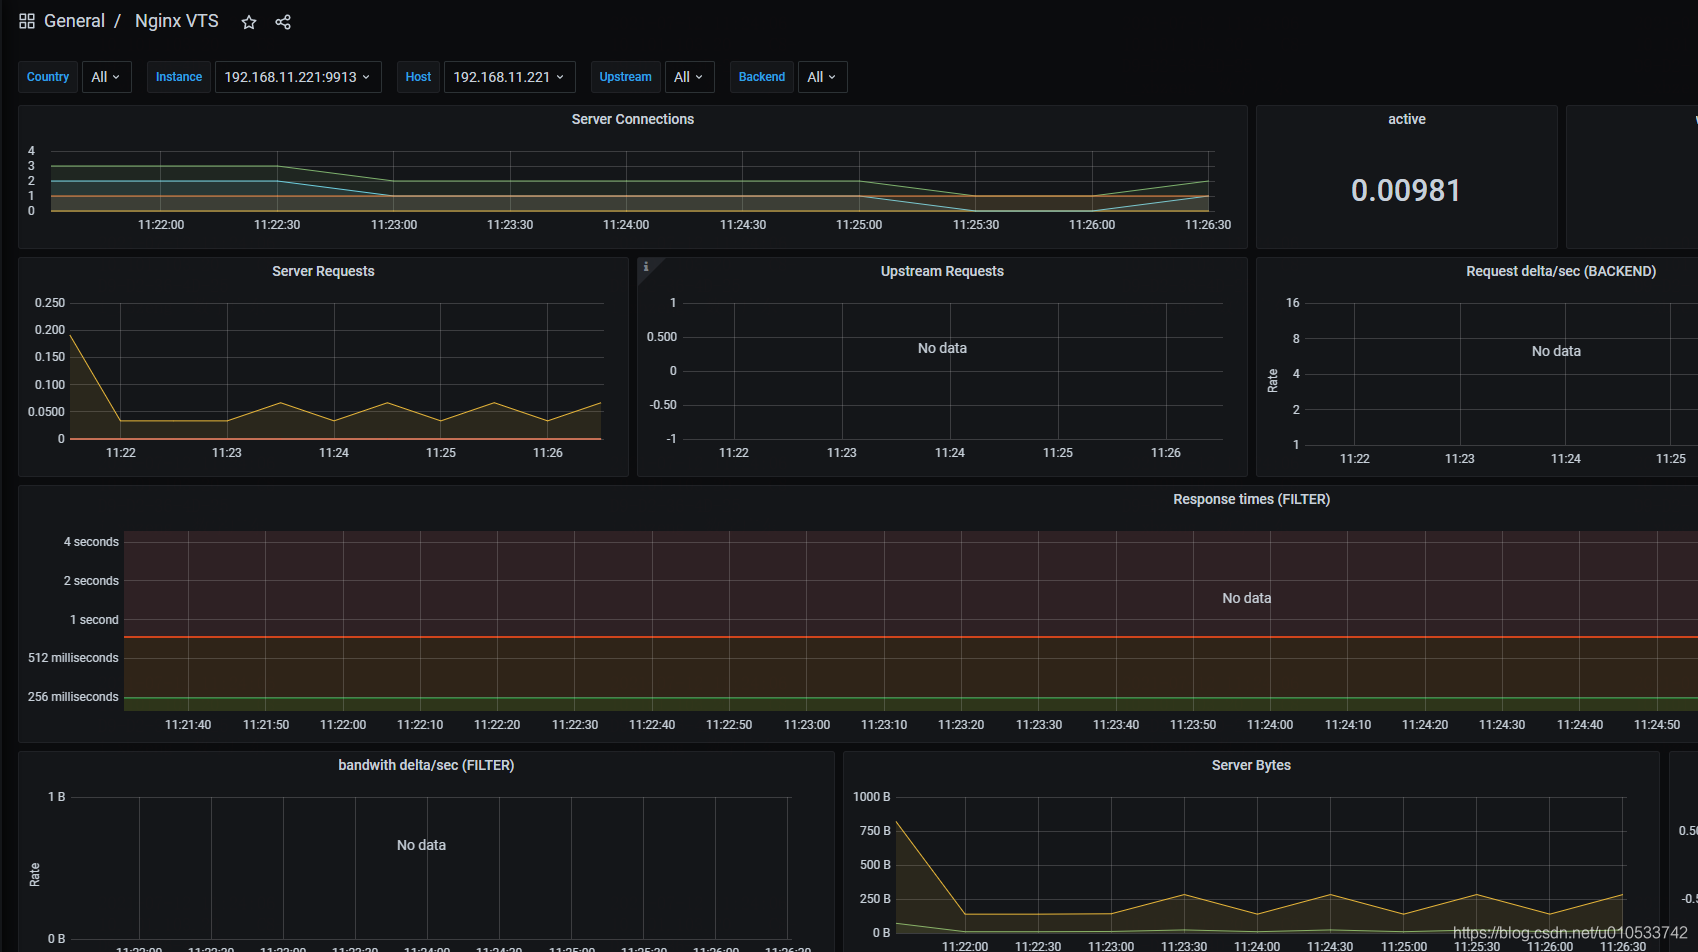Viewport: 1698px width, 952px height.
Task: Click the 512 milliseconds axis label
Action: click(73, 658)
